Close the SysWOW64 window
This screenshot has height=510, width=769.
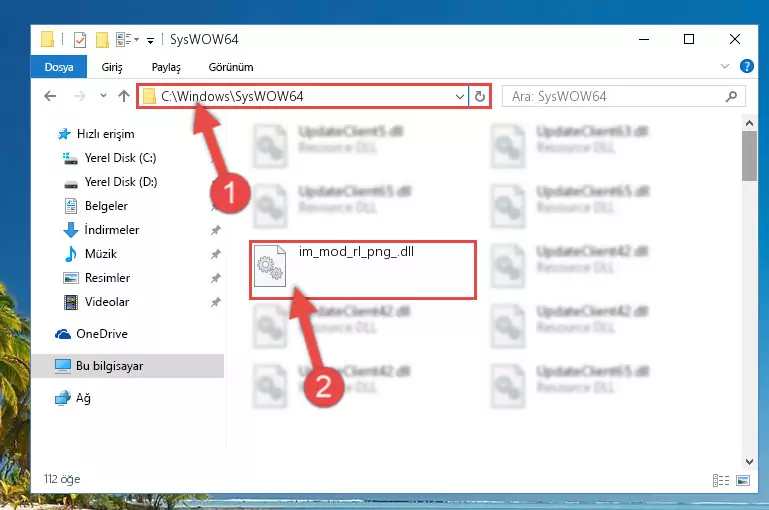pyautogui.click(x=735, y=39)
